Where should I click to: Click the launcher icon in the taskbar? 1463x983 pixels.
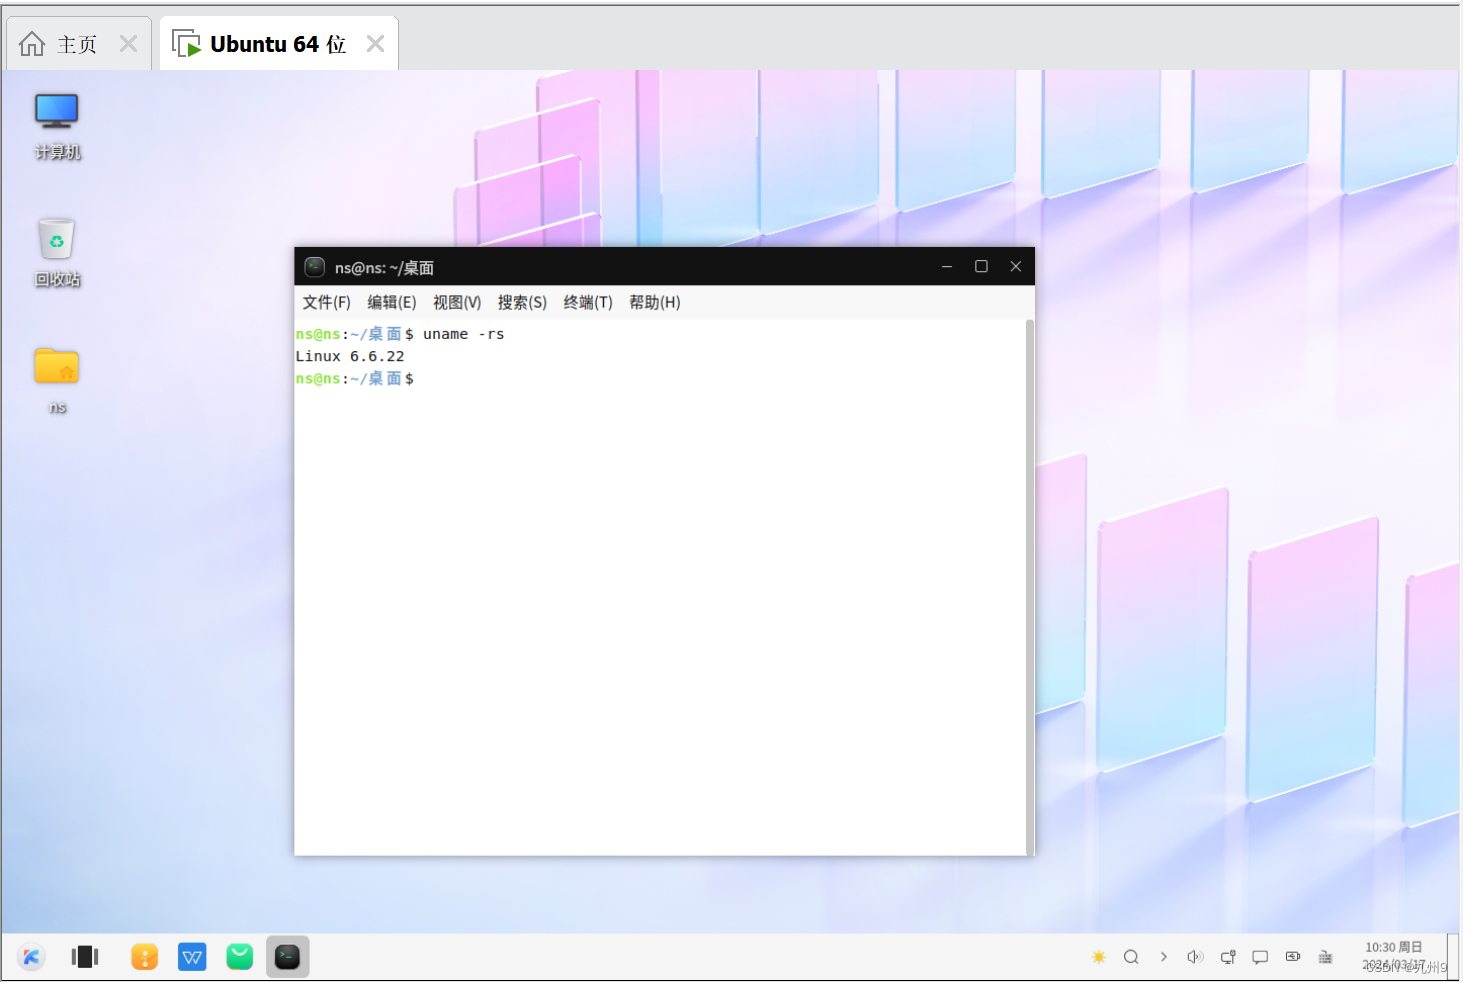tap(31, 957)
